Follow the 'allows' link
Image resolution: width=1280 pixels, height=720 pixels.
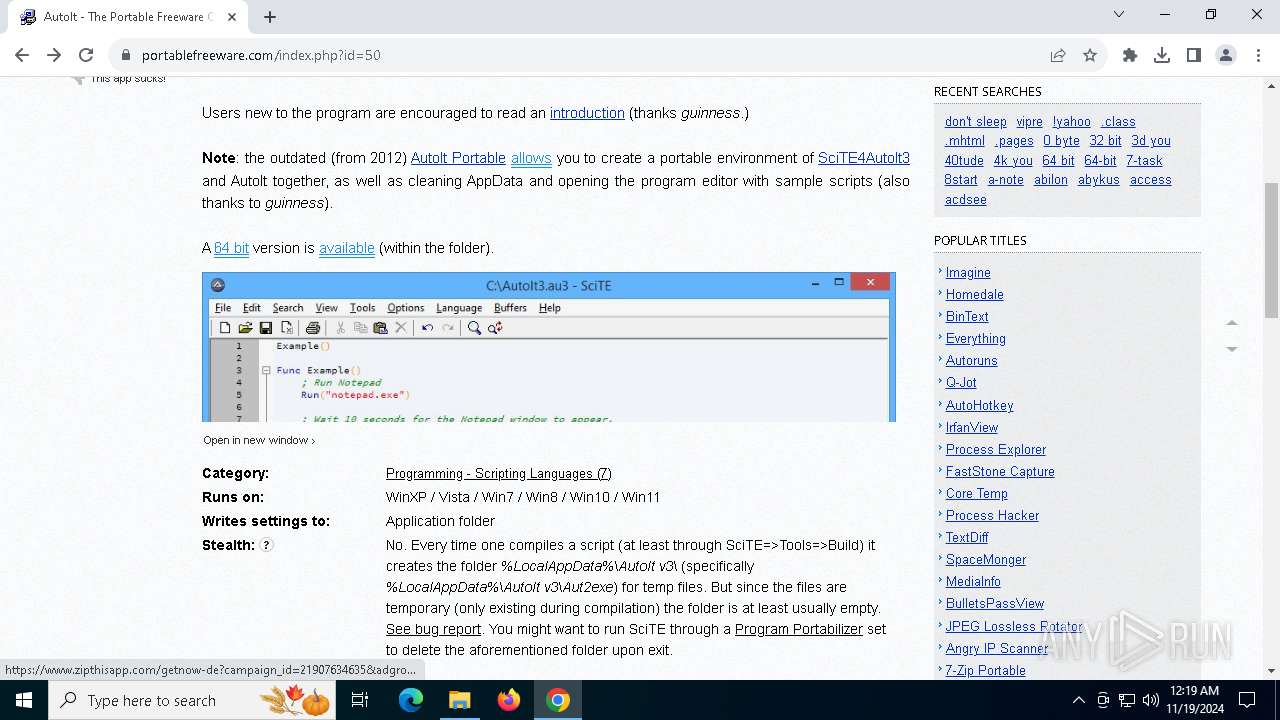point(531,158)
